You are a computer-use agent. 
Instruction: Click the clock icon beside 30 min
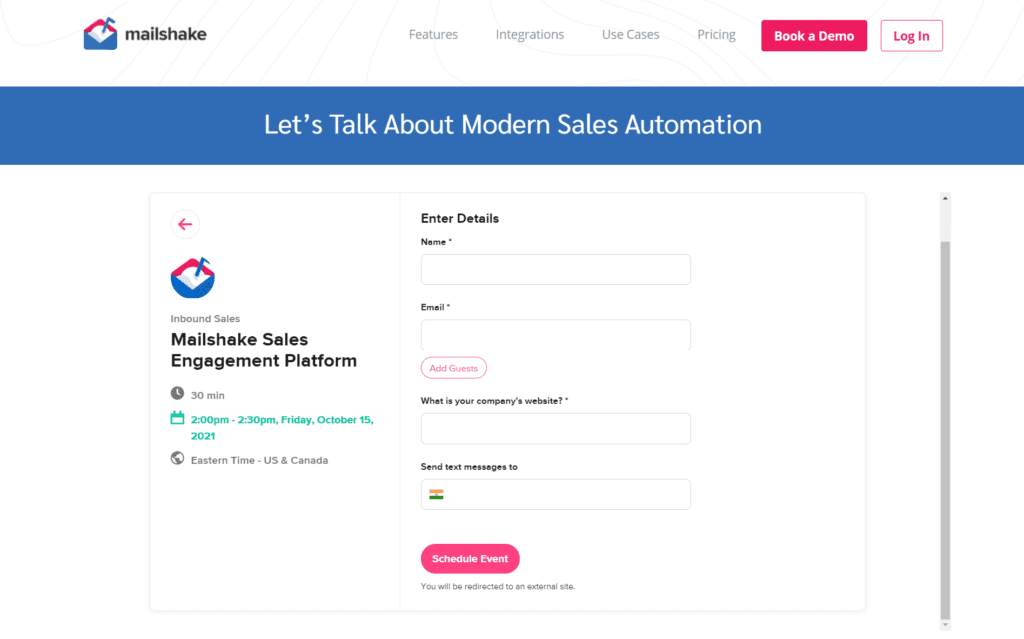(178, 394)
